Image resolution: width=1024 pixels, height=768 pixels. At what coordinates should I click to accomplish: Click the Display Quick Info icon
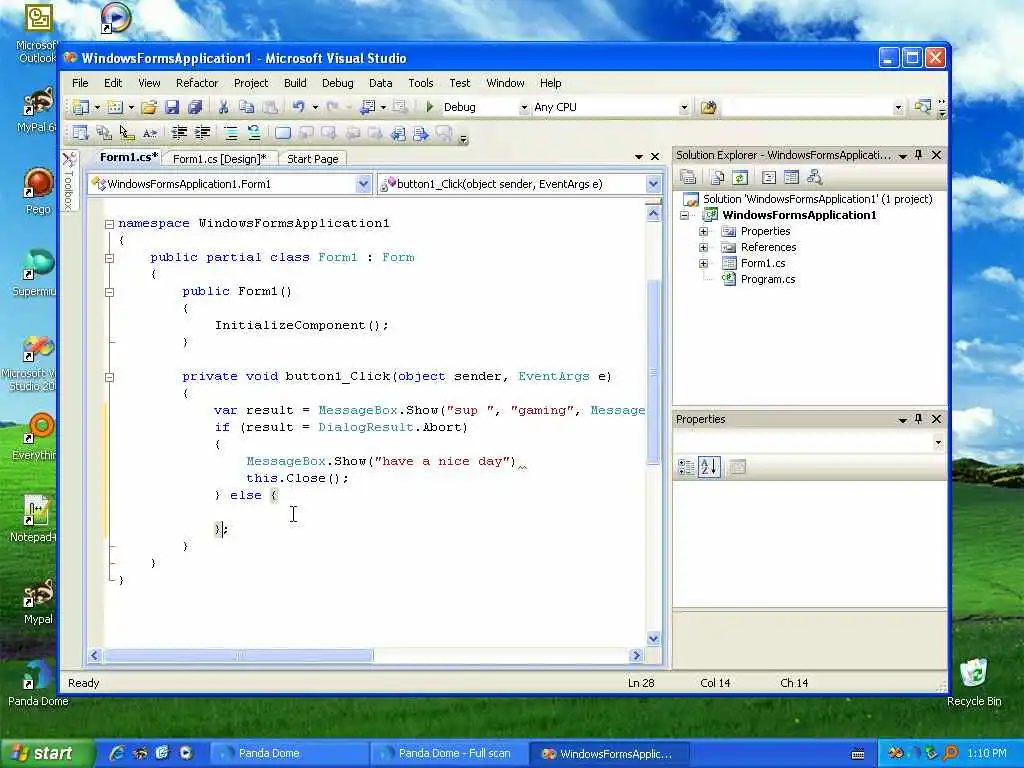click(x=127, y=134)
